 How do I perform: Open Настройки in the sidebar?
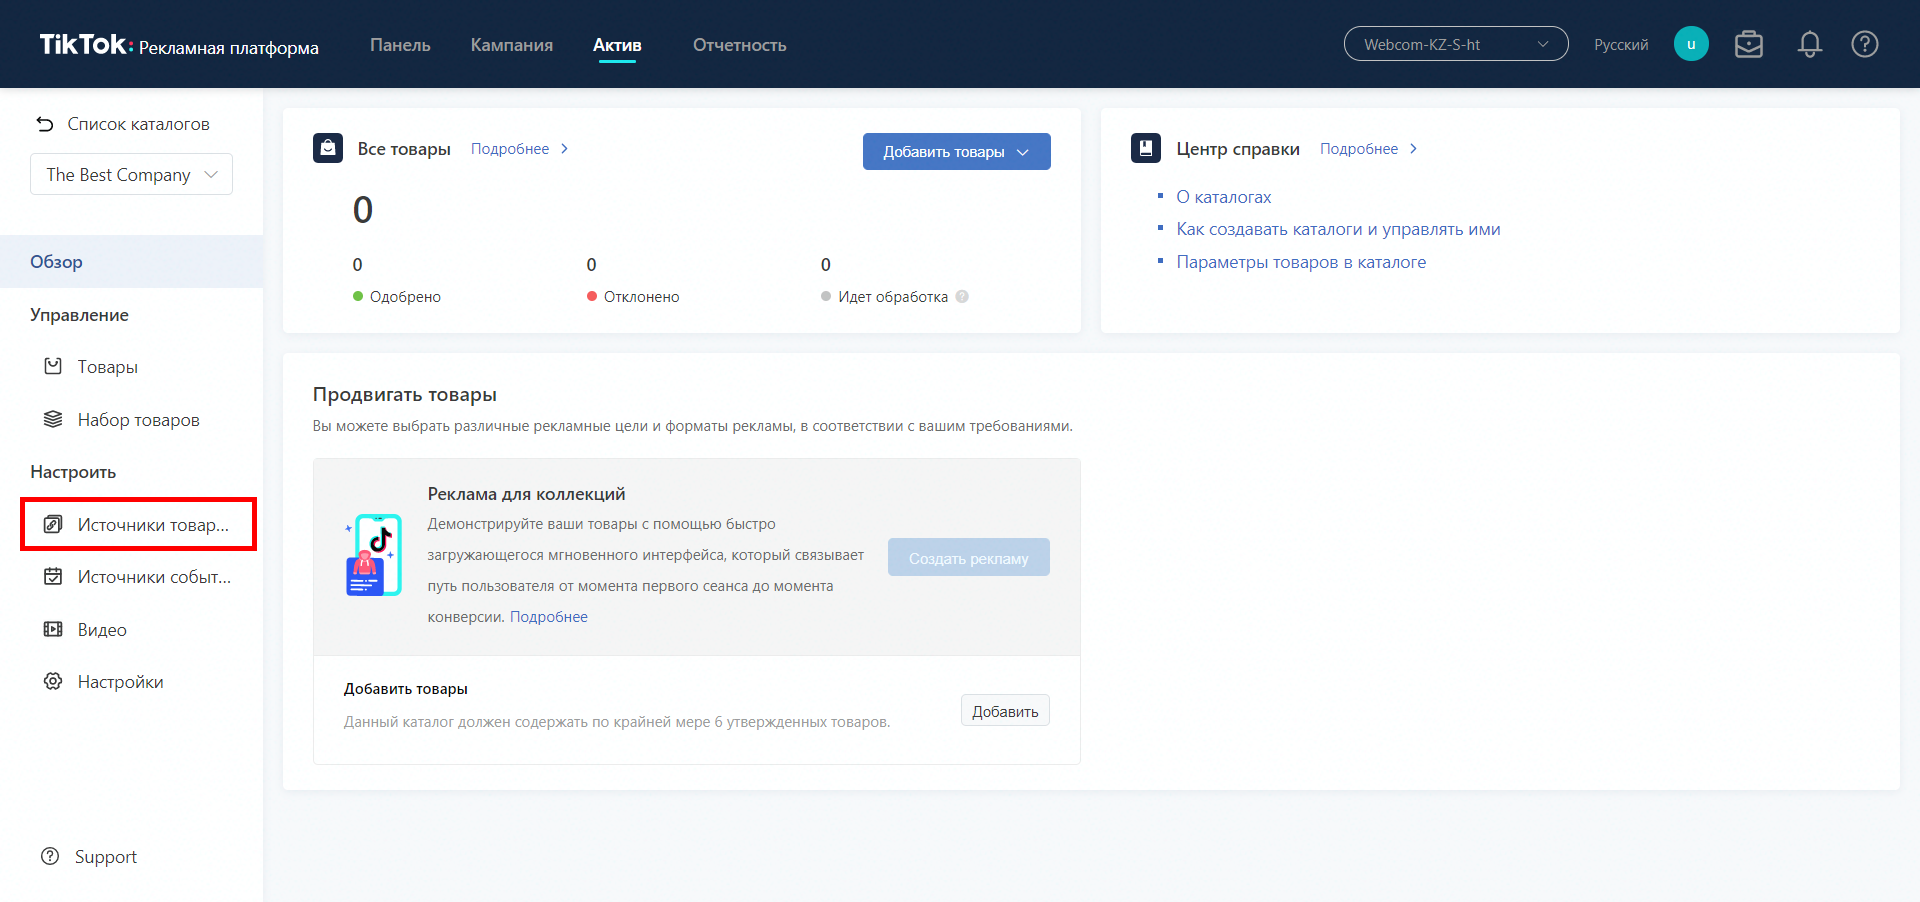pos(120,682)
